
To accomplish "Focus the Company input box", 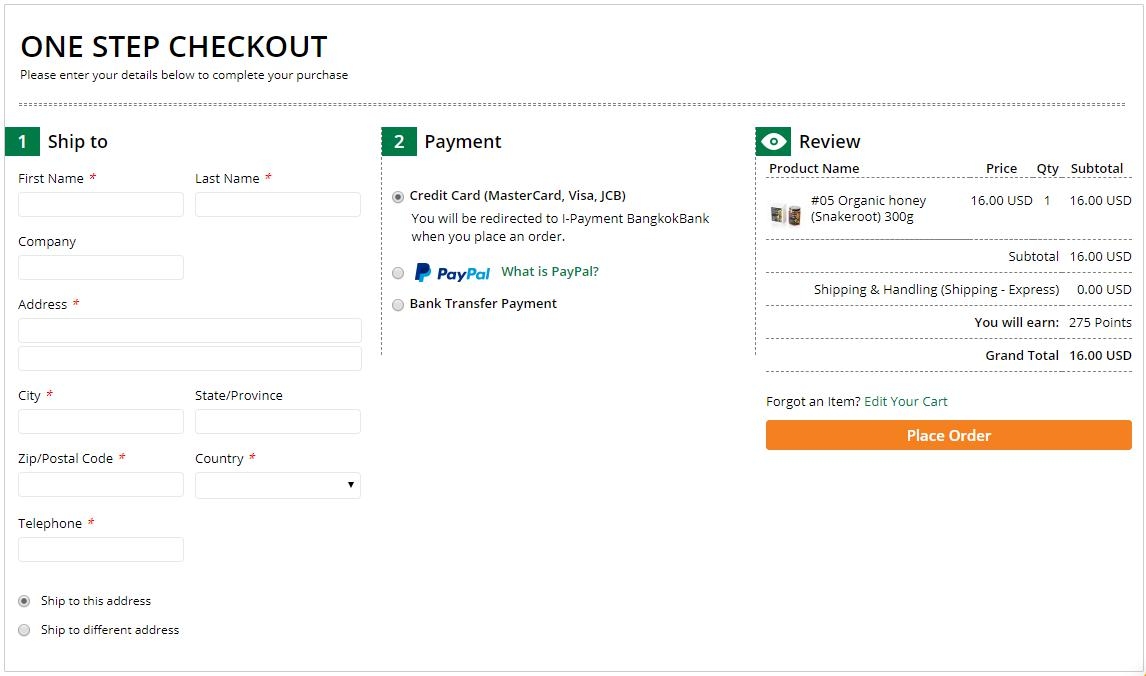I will pos(101,267).
